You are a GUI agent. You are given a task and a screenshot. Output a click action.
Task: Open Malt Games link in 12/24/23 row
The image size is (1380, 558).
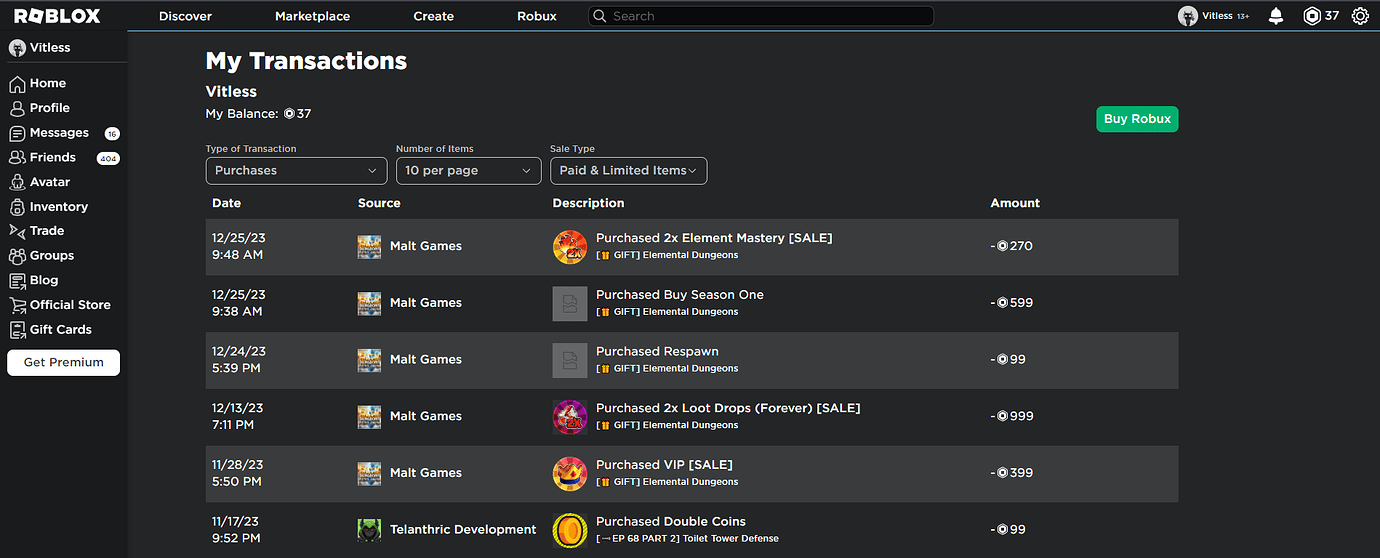coord(426,360)
